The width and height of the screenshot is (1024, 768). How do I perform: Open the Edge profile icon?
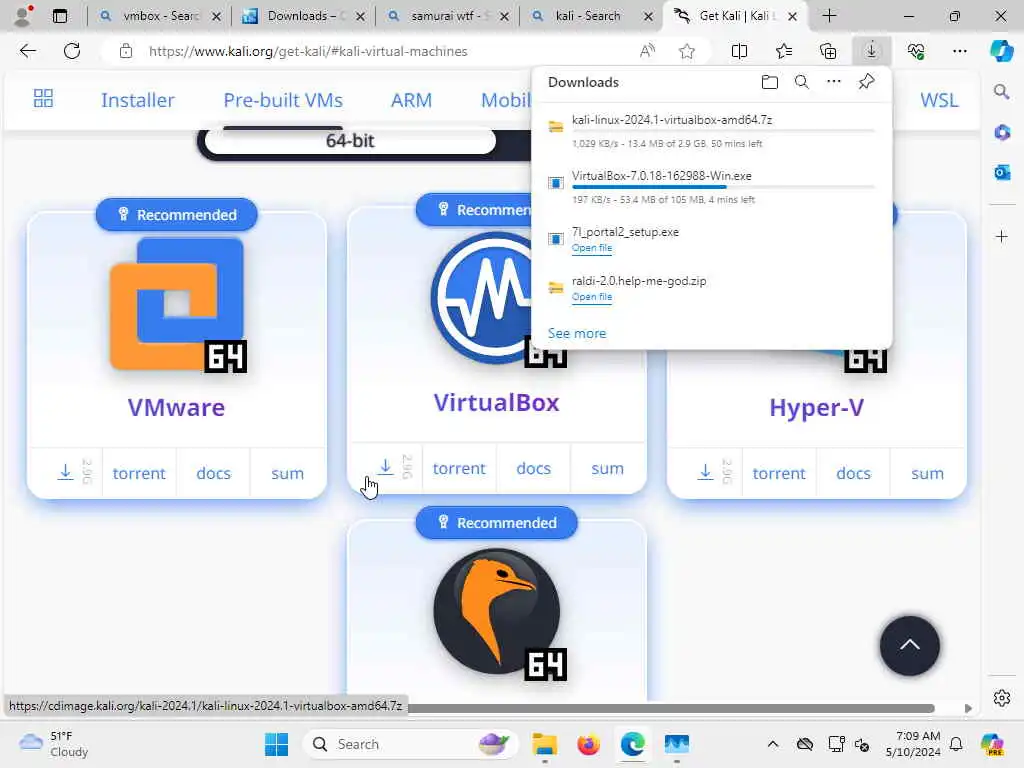(23, 16)
